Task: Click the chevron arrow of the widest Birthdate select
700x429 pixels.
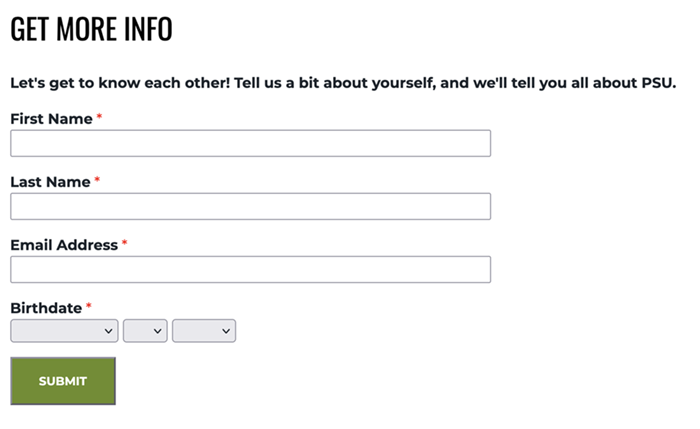Action: tap(108, 330)
